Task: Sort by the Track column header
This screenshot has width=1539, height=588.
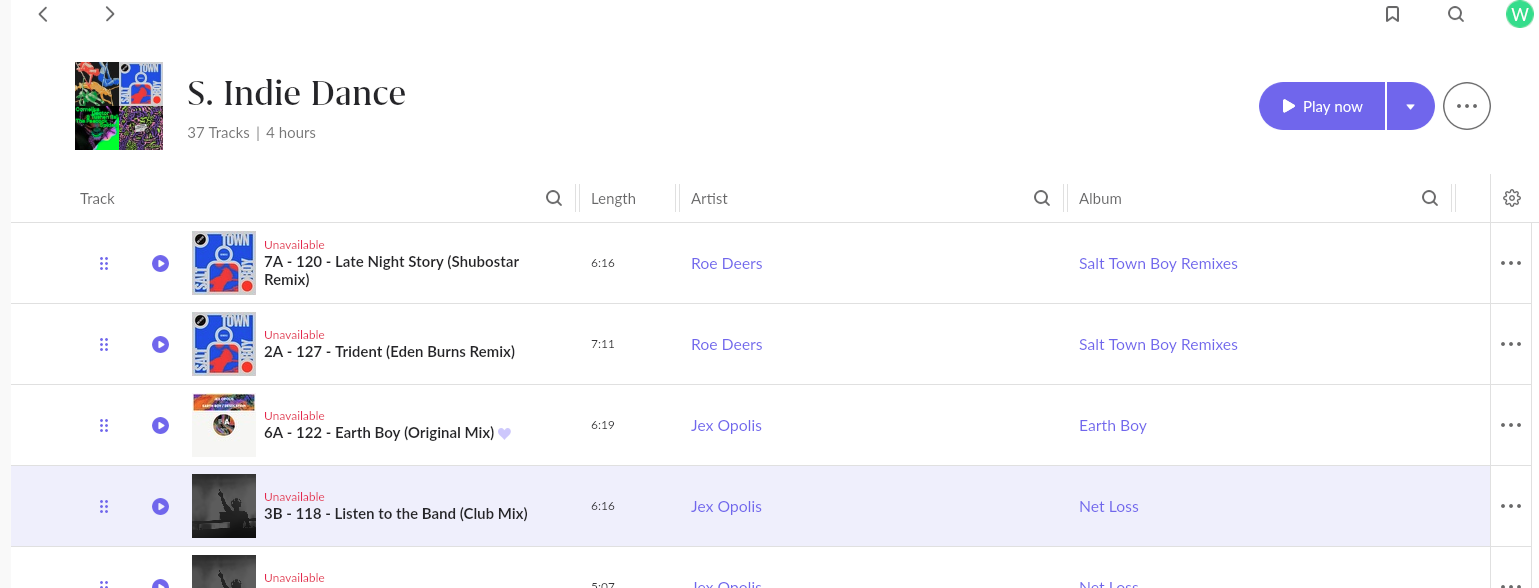Action: click(x=97, y=198)
